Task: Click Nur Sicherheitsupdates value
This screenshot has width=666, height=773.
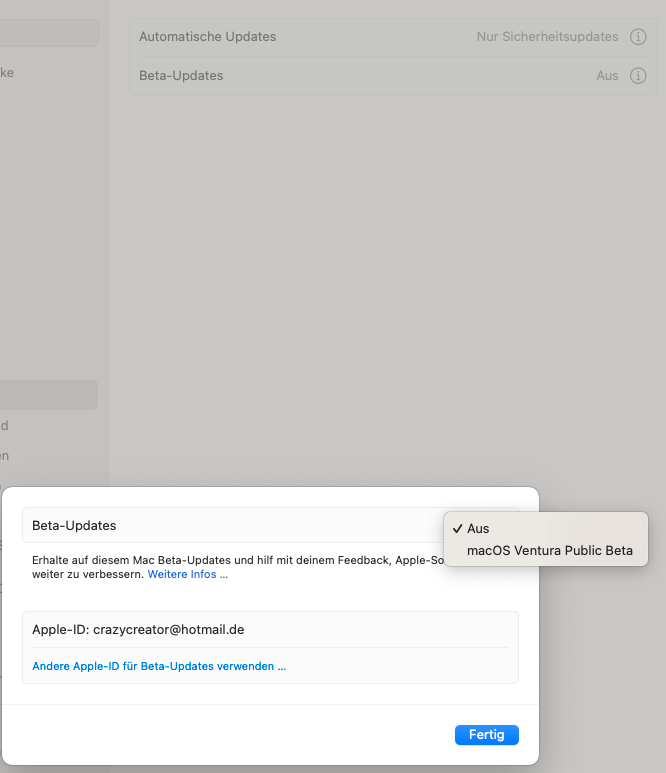Action: coord(547,36)
